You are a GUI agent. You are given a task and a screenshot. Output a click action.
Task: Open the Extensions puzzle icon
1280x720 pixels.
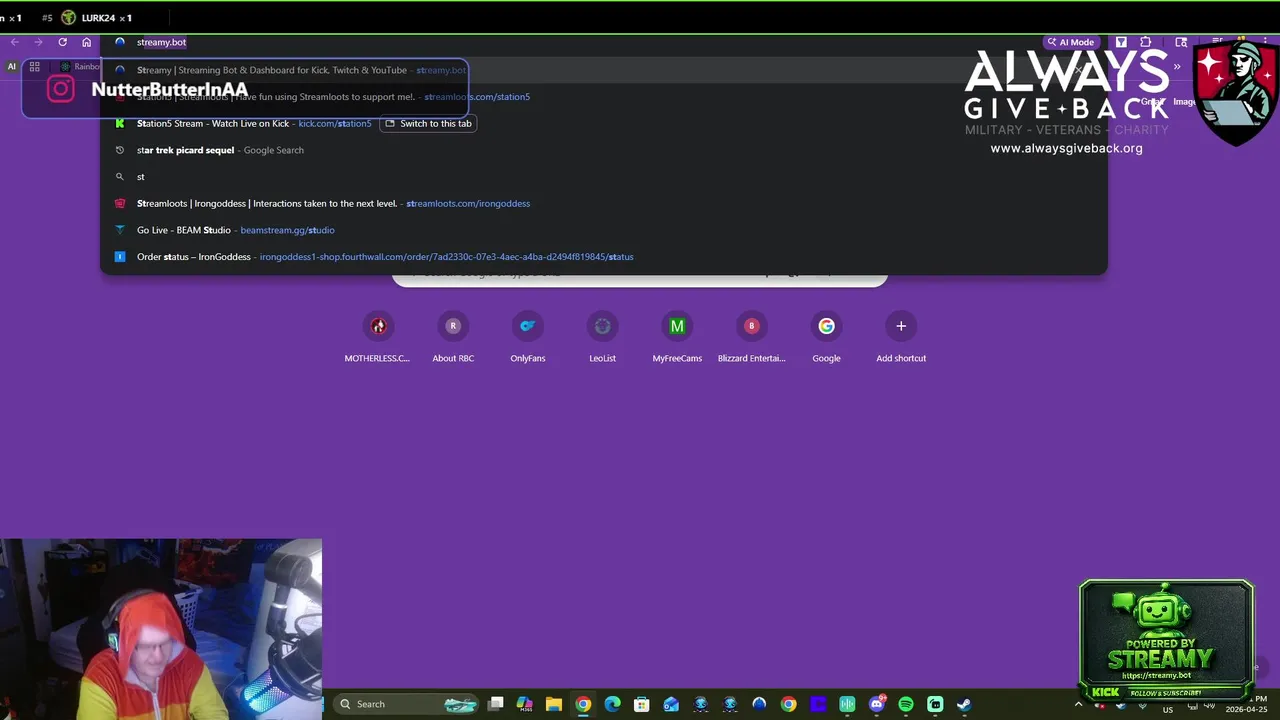pos(1146,42)
